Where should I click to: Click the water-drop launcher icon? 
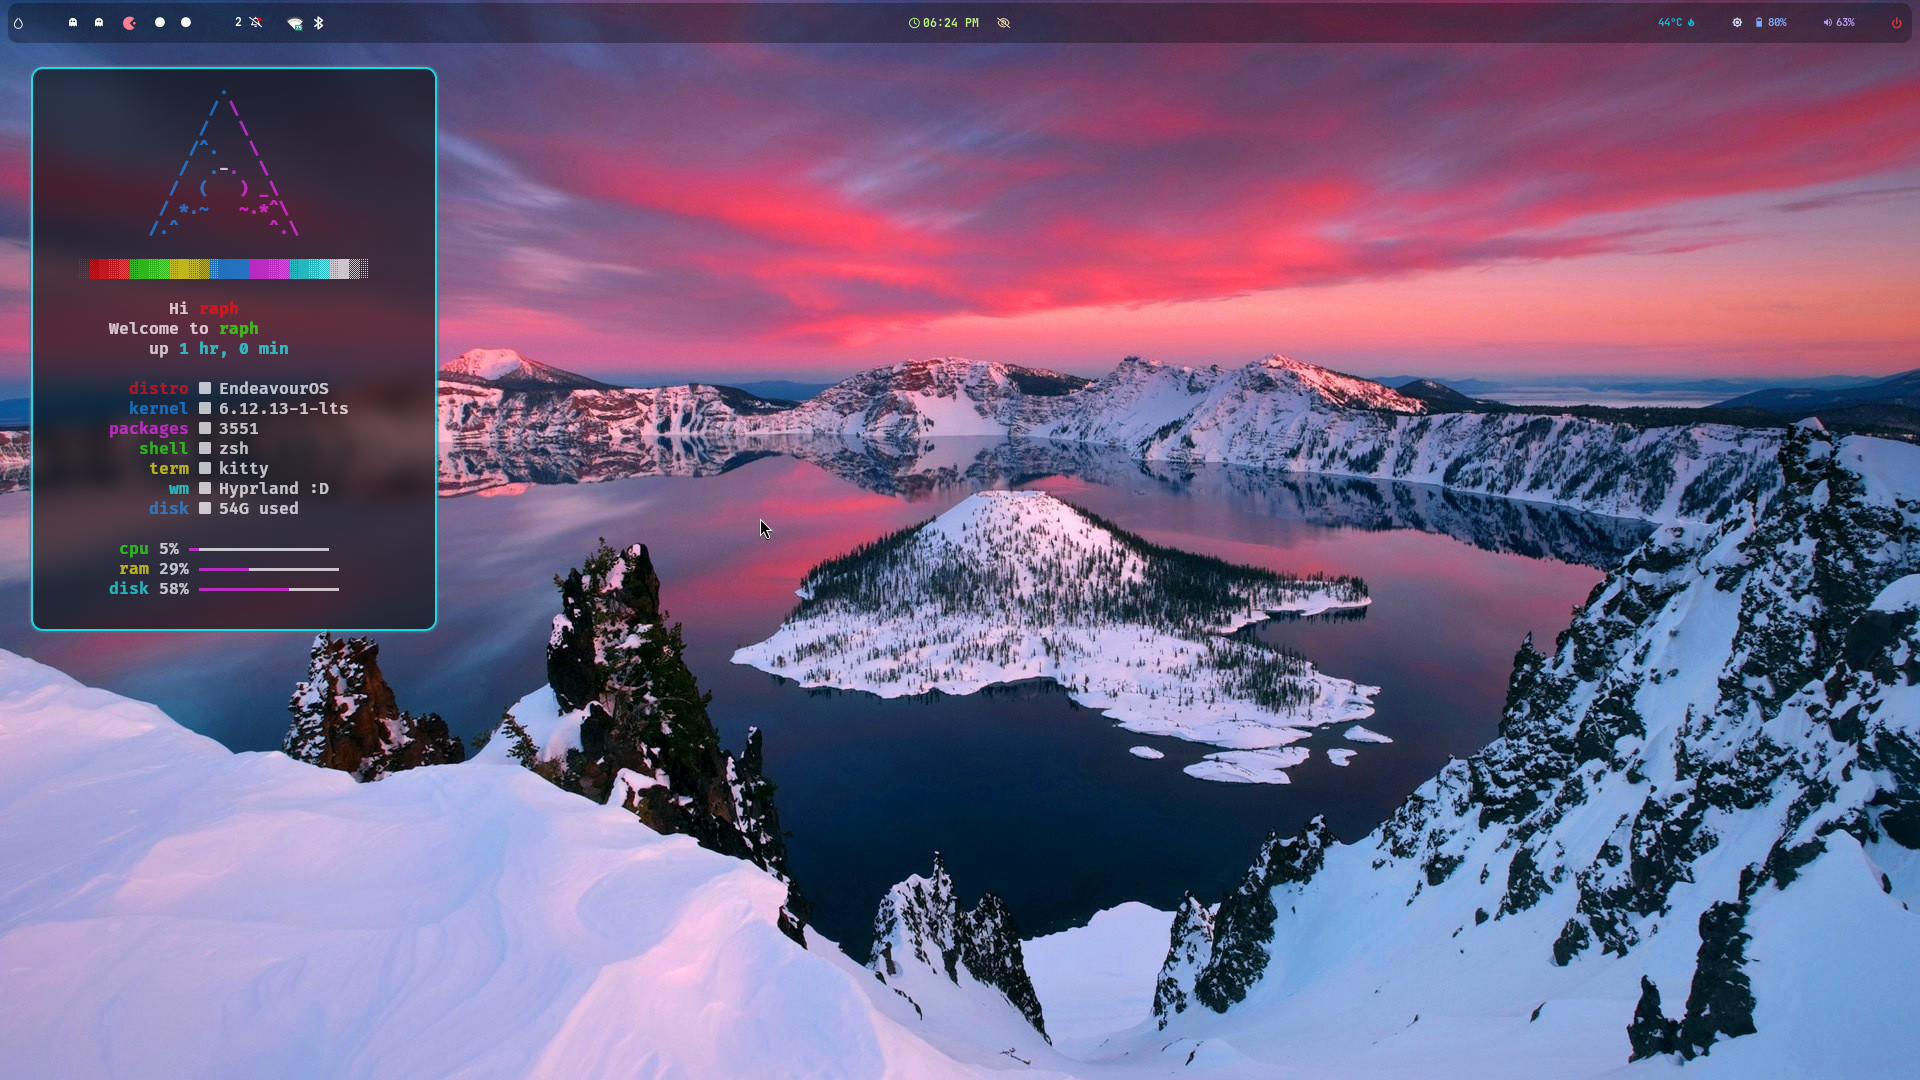click(18, 23)
